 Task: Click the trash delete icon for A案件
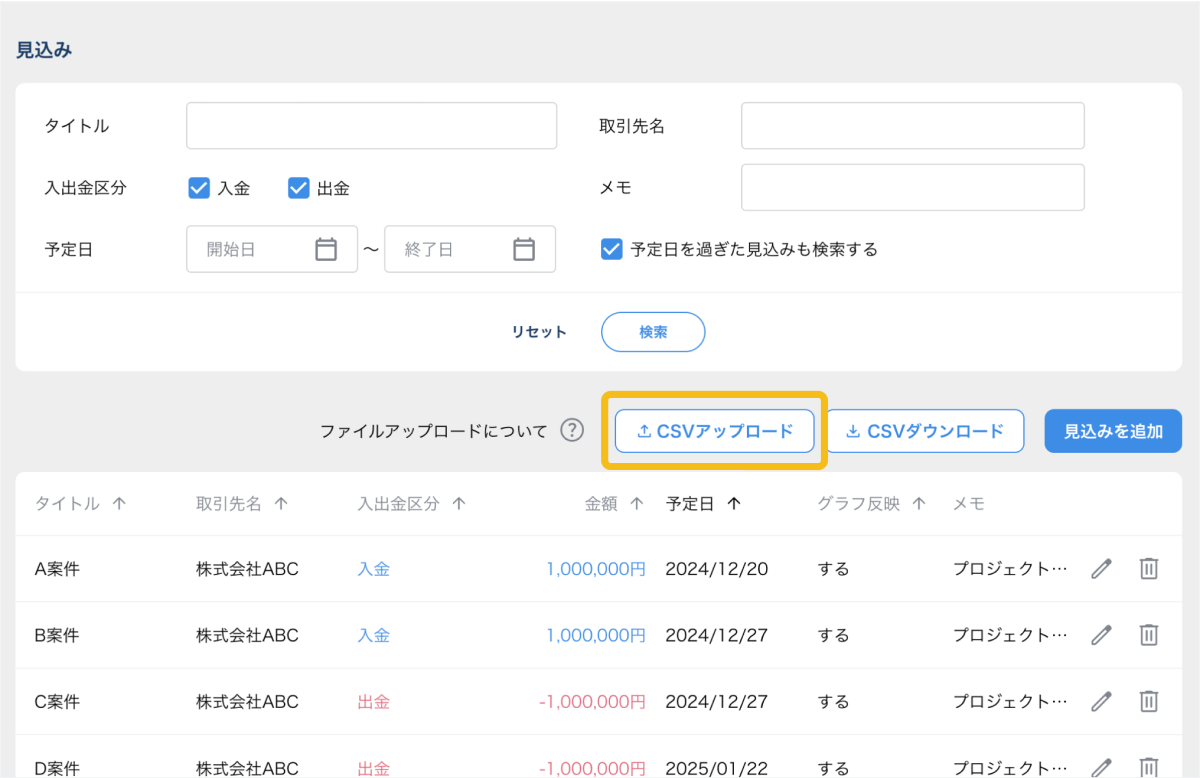tap(1149, 569)
